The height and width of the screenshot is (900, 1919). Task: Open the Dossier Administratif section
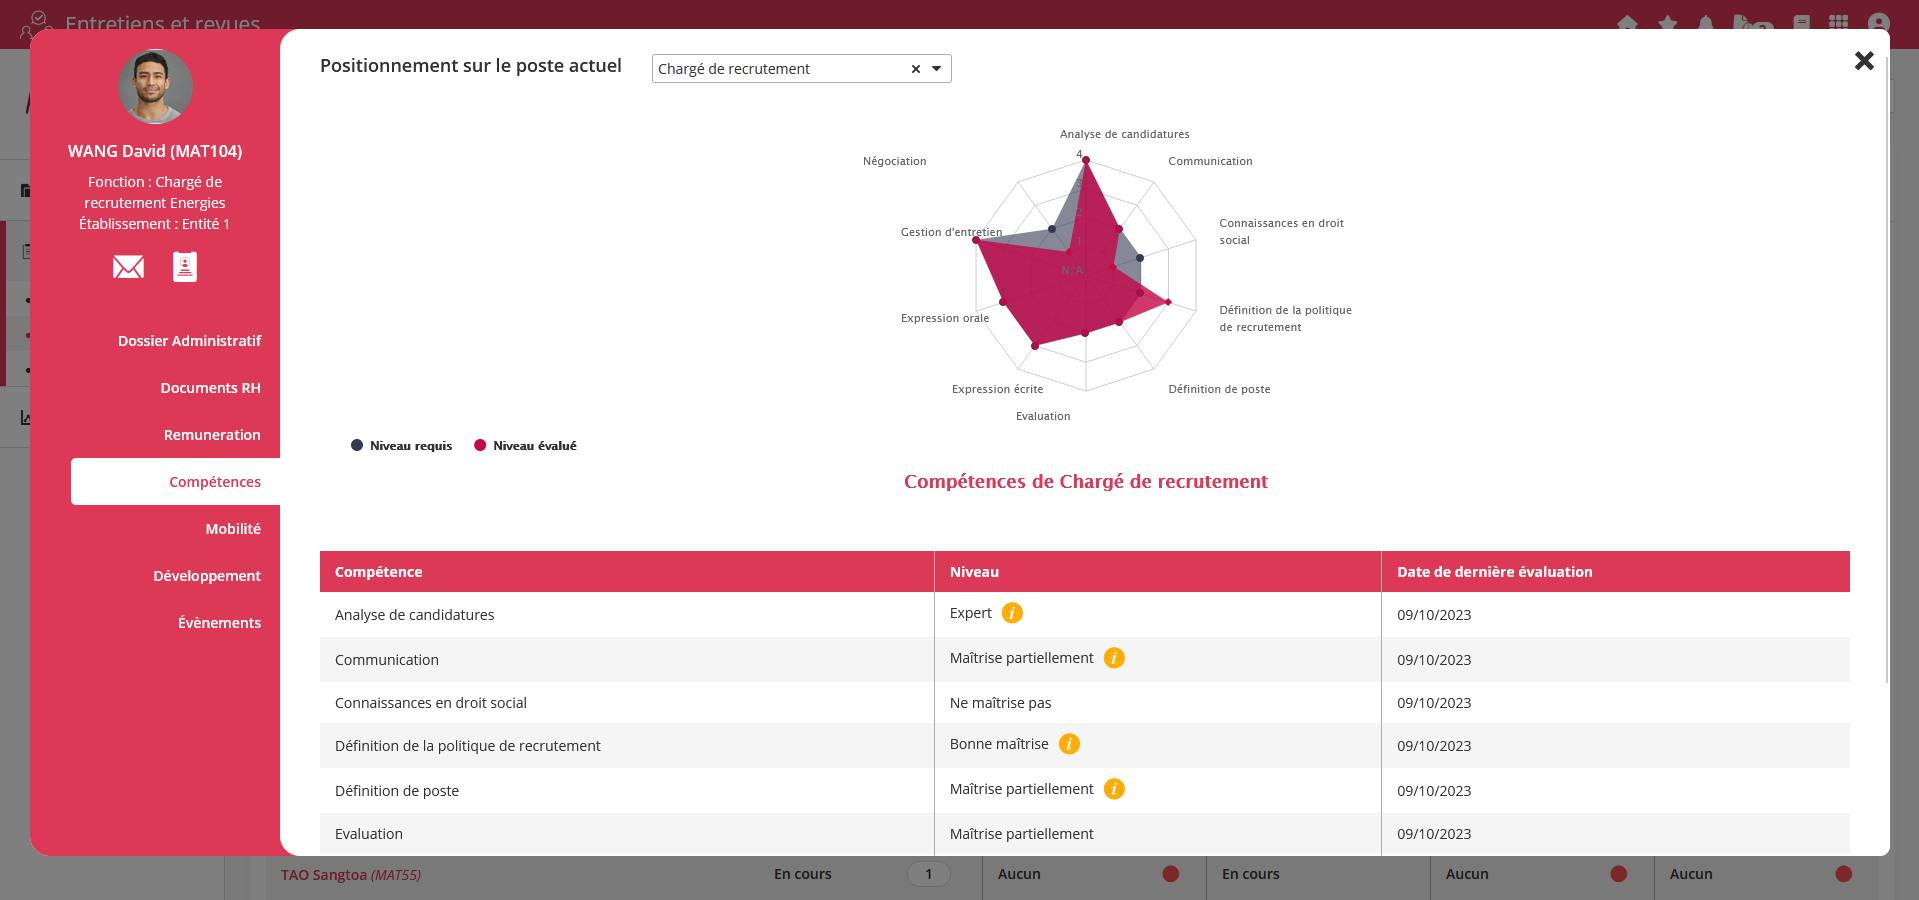click(x=189, y=341)
